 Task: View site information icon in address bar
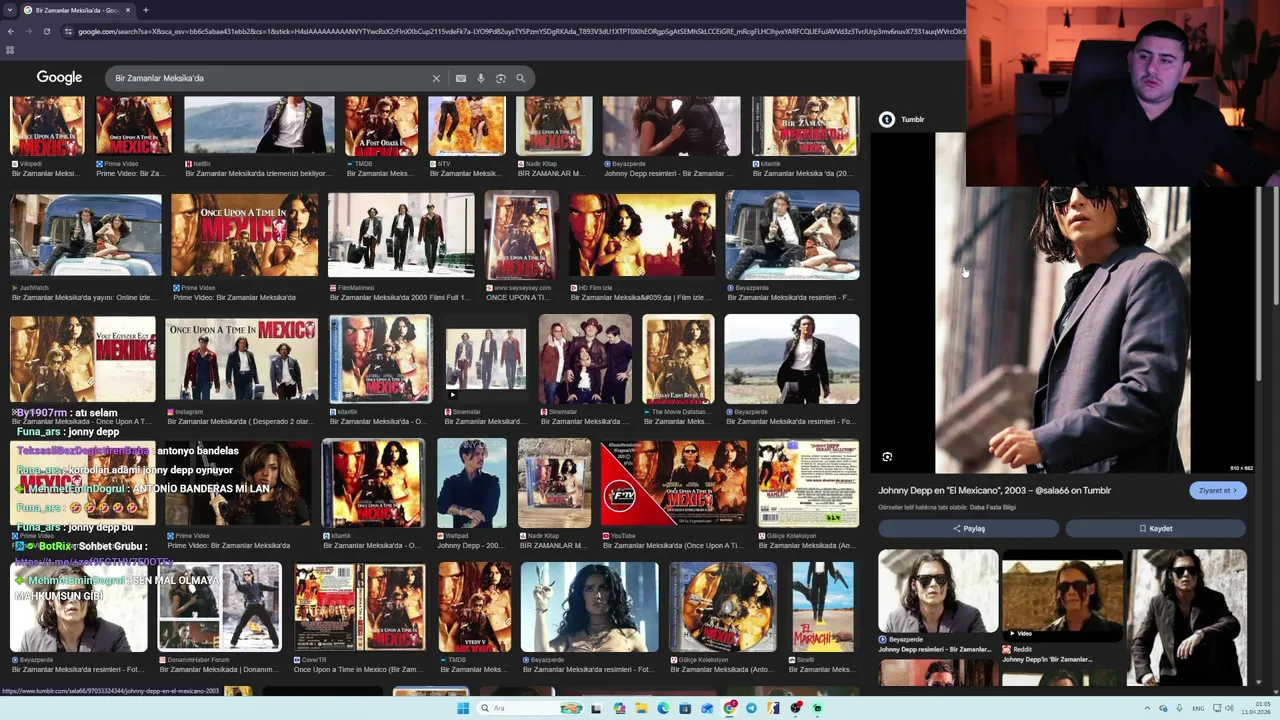point(68,31)
